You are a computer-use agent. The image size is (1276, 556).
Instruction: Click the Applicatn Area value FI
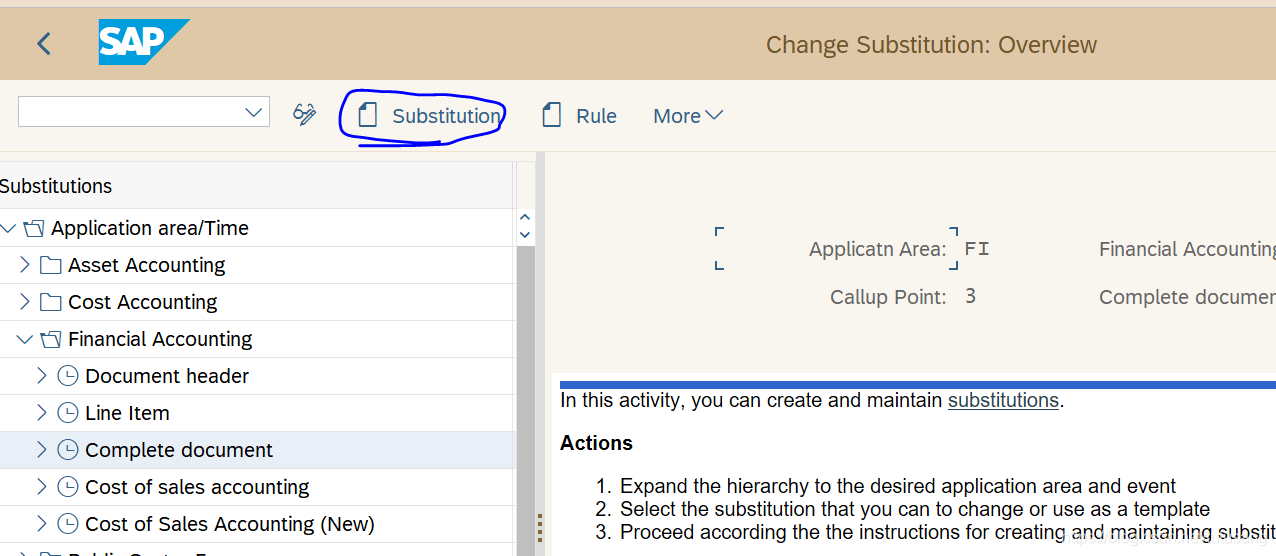[977, 249]
